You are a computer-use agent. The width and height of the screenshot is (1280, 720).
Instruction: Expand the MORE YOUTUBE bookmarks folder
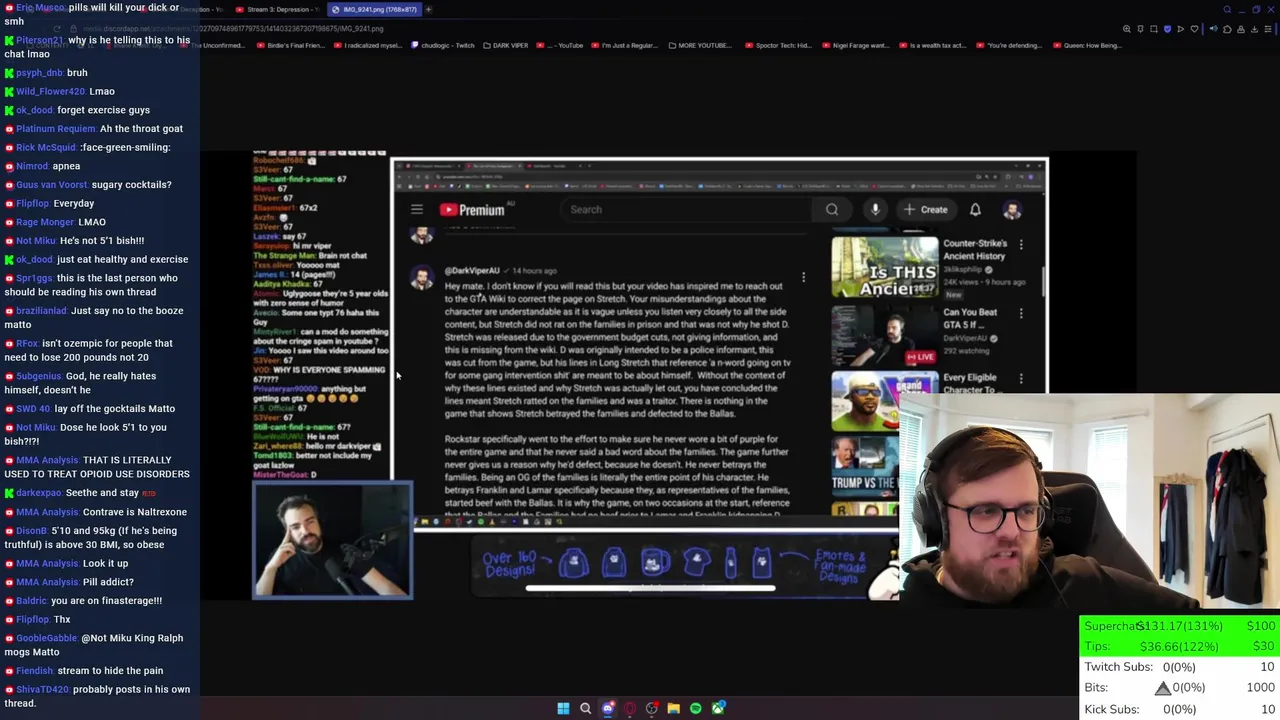pyautogui.click(x=701, y=45)
